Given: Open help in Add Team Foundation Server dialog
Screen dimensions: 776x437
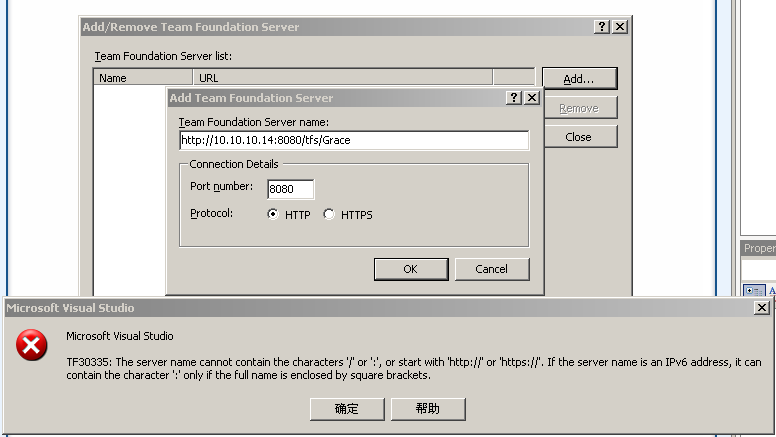Looking at the screenshot, I should click(514, 97).
